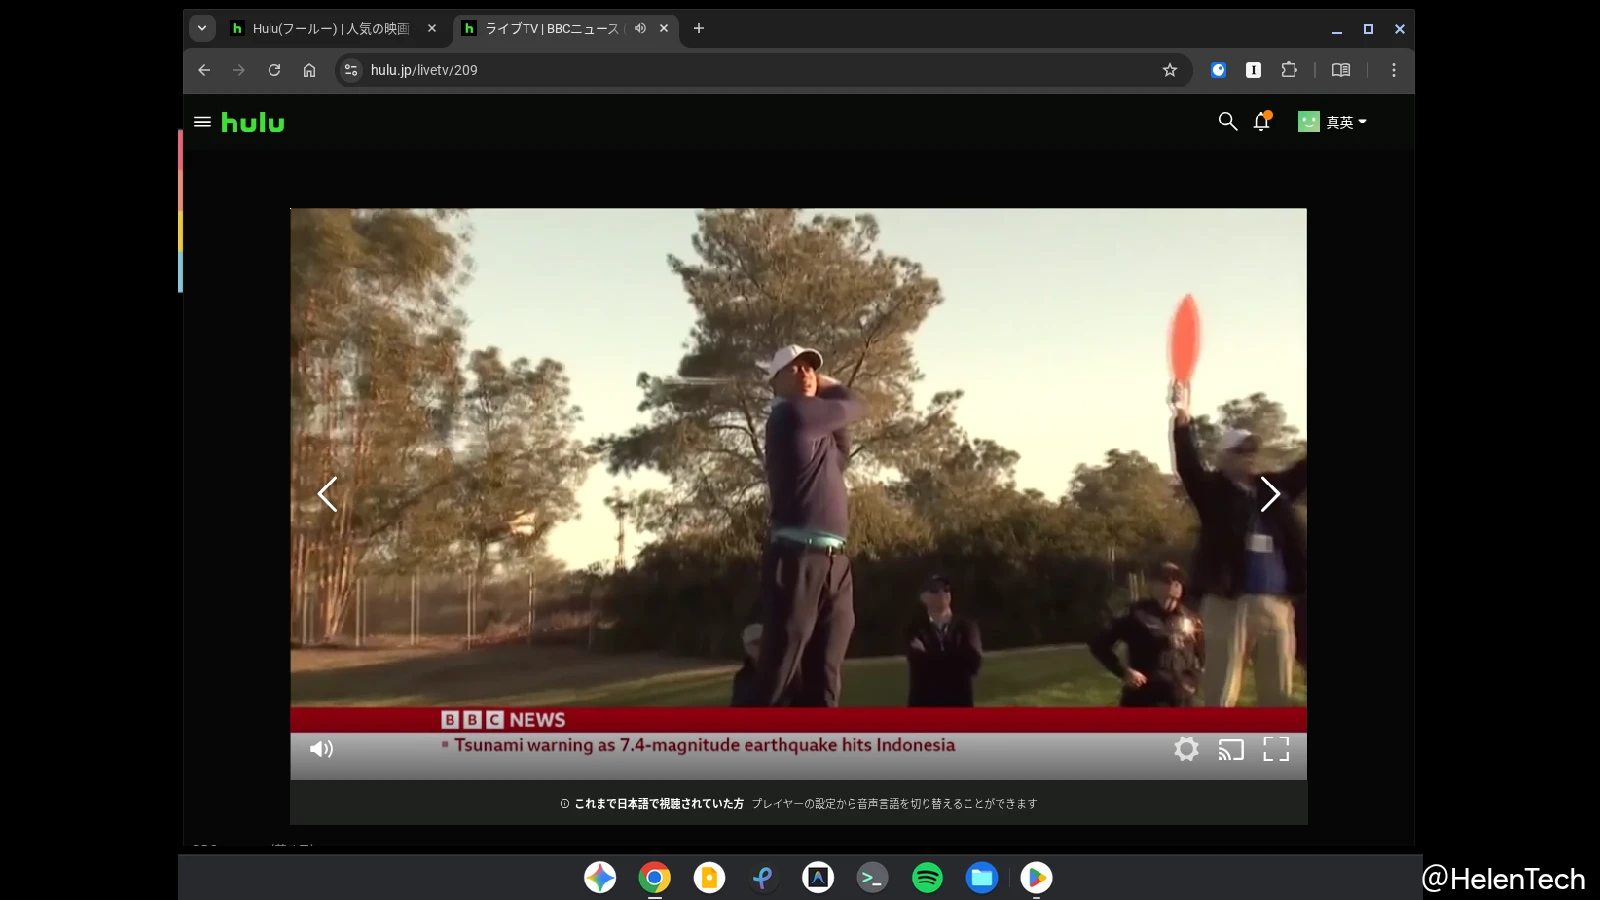Open the Hulu hamburger menu

(202, 122)
